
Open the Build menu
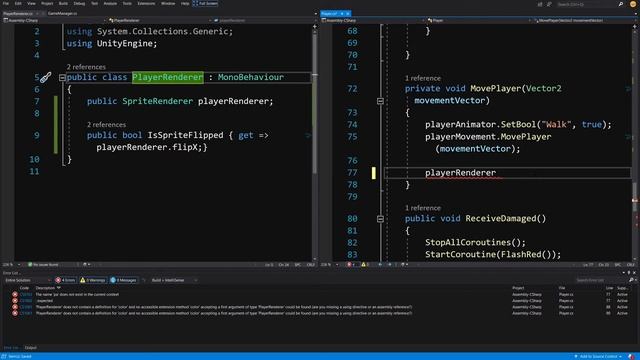pos(63,3)
